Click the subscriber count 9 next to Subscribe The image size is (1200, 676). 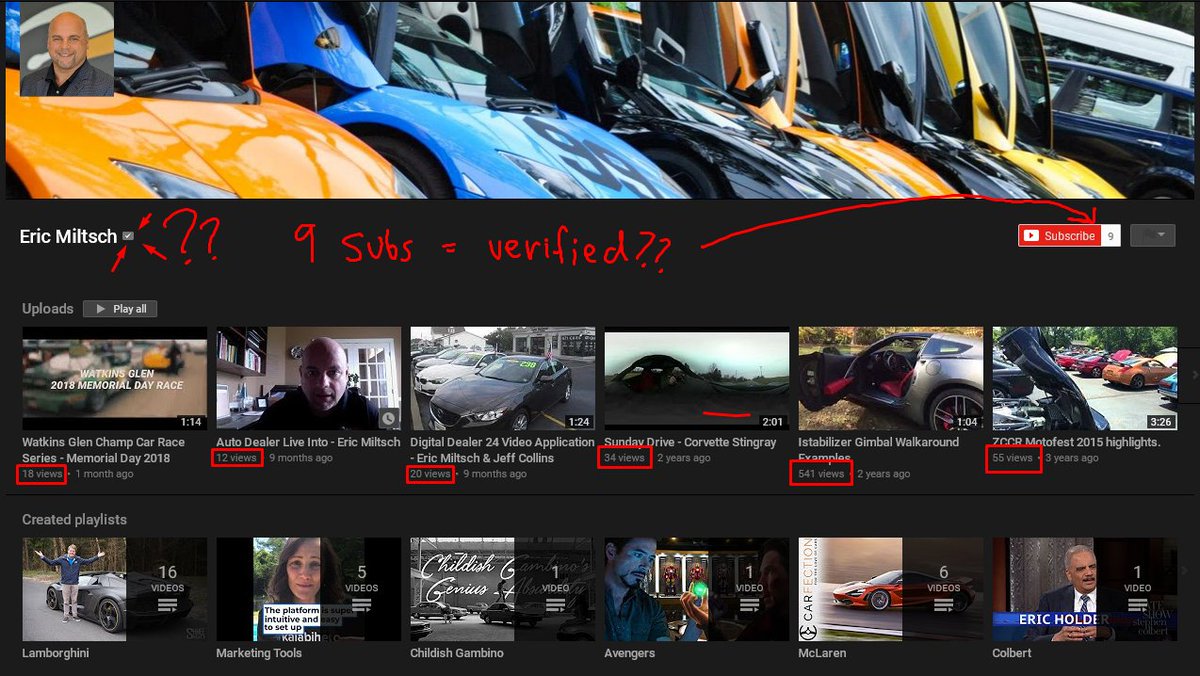click(x=1110, y=236)
